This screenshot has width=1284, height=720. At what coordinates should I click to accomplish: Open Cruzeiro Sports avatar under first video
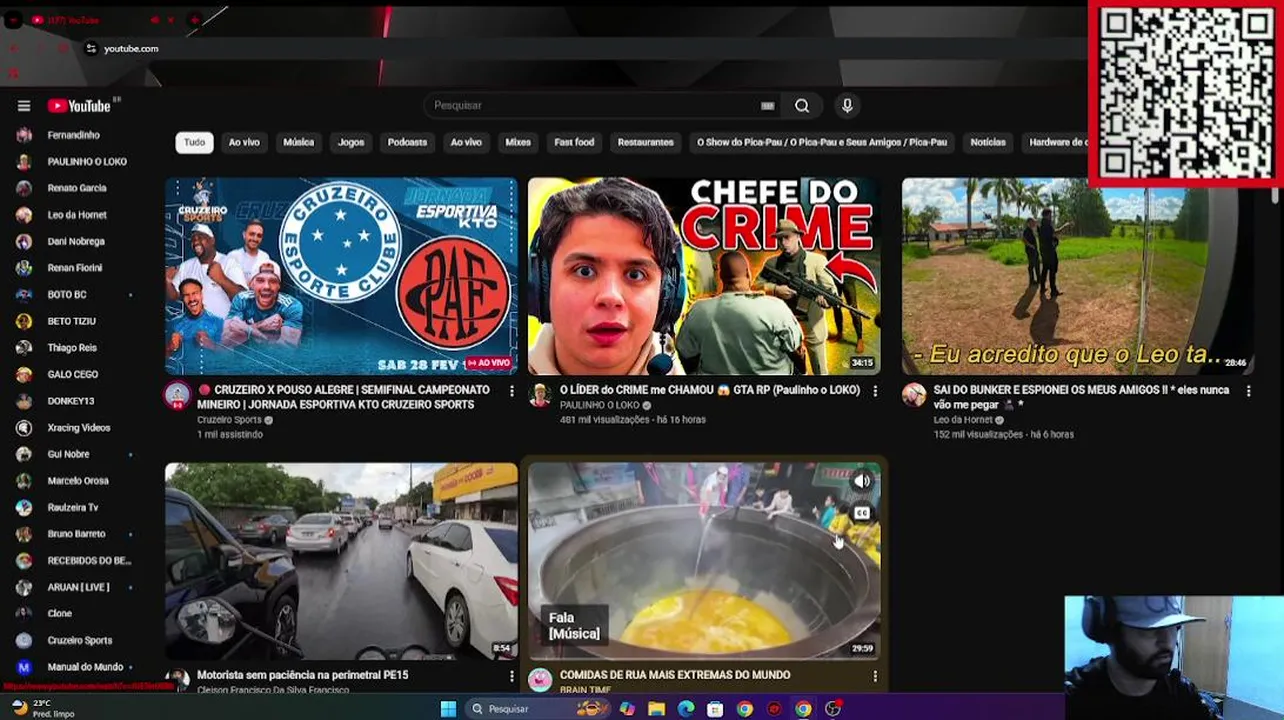coord(177,394)
